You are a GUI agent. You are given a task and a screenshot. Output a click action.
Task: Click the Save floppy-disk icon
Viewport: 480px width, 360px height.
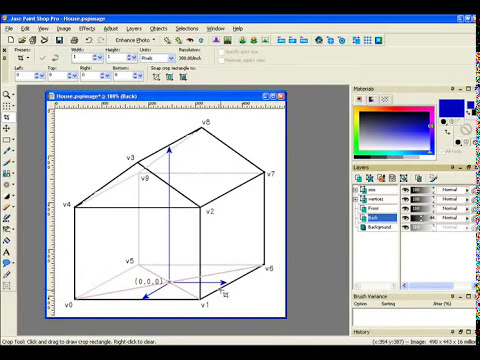pos(59,40)
